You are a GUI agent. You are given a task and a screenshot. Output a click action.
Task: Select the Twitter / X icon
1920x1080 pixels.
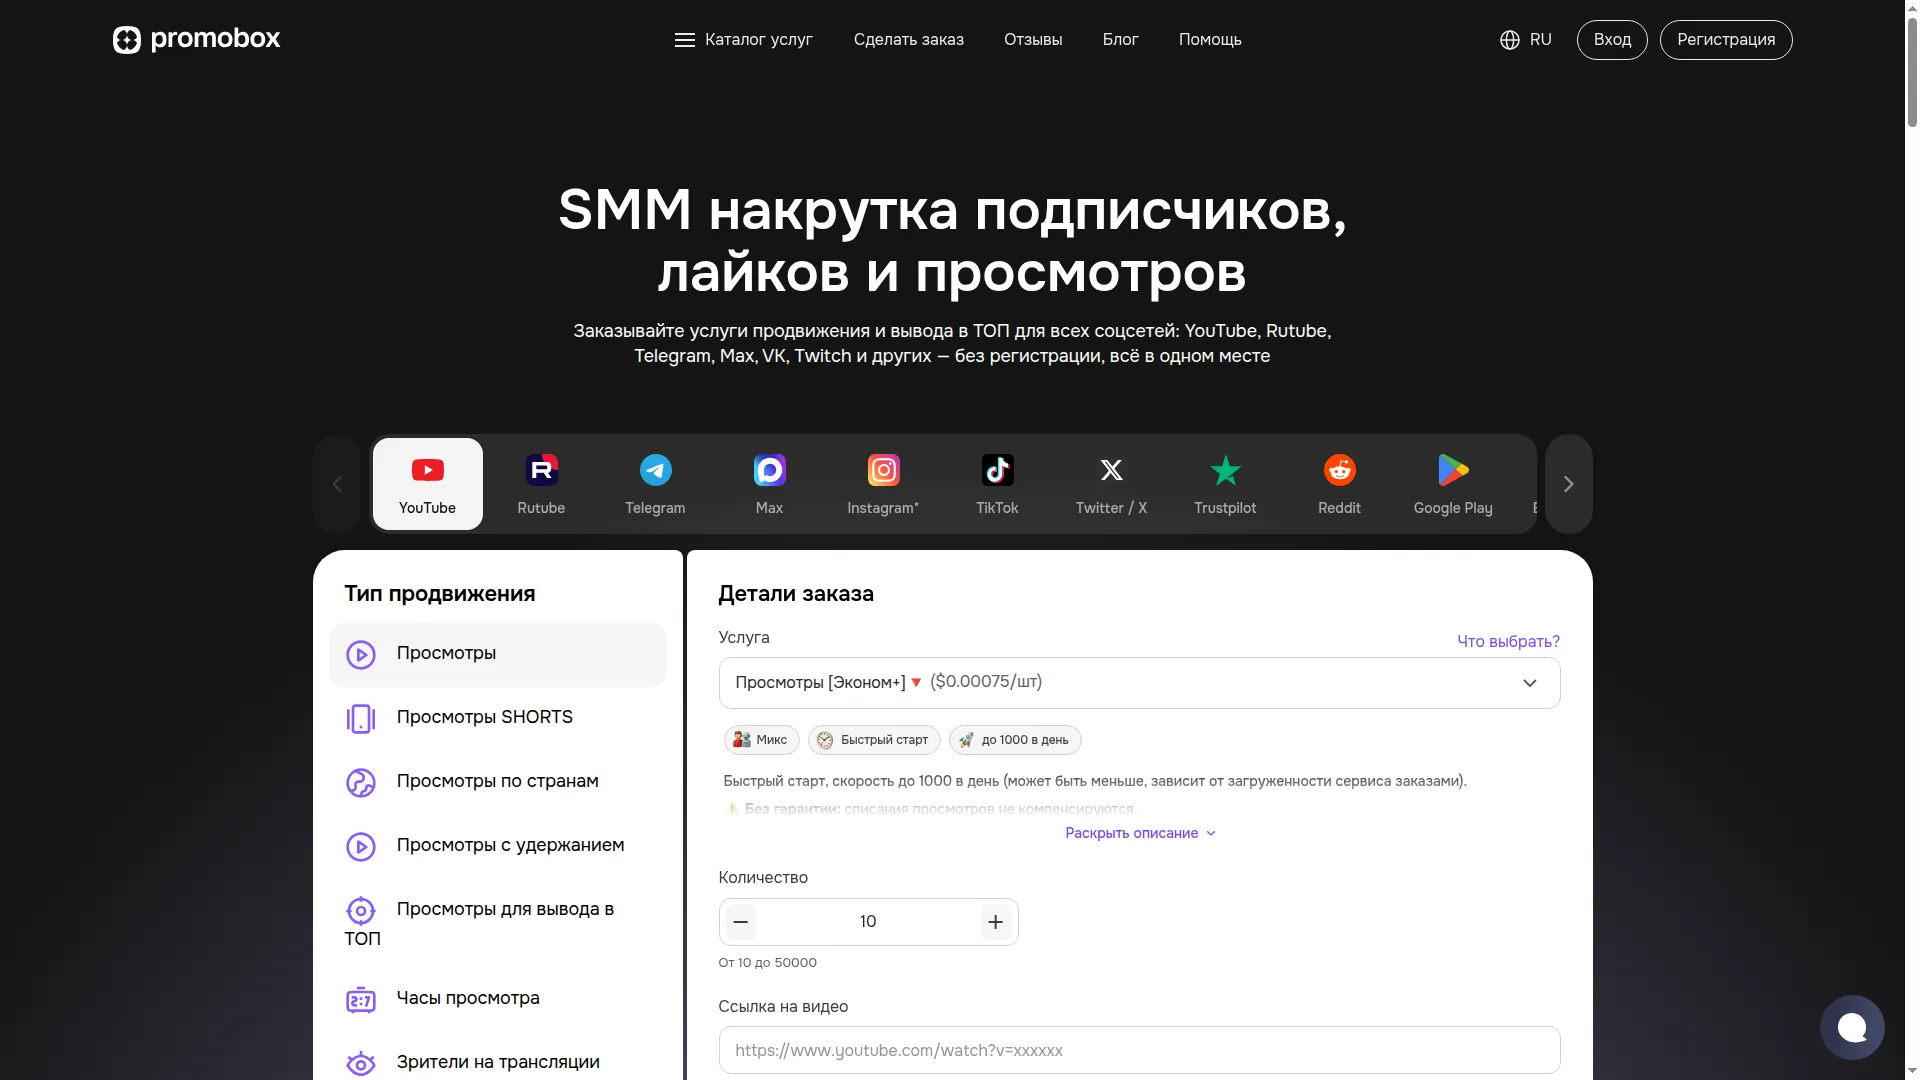(x=1111, y=484)
